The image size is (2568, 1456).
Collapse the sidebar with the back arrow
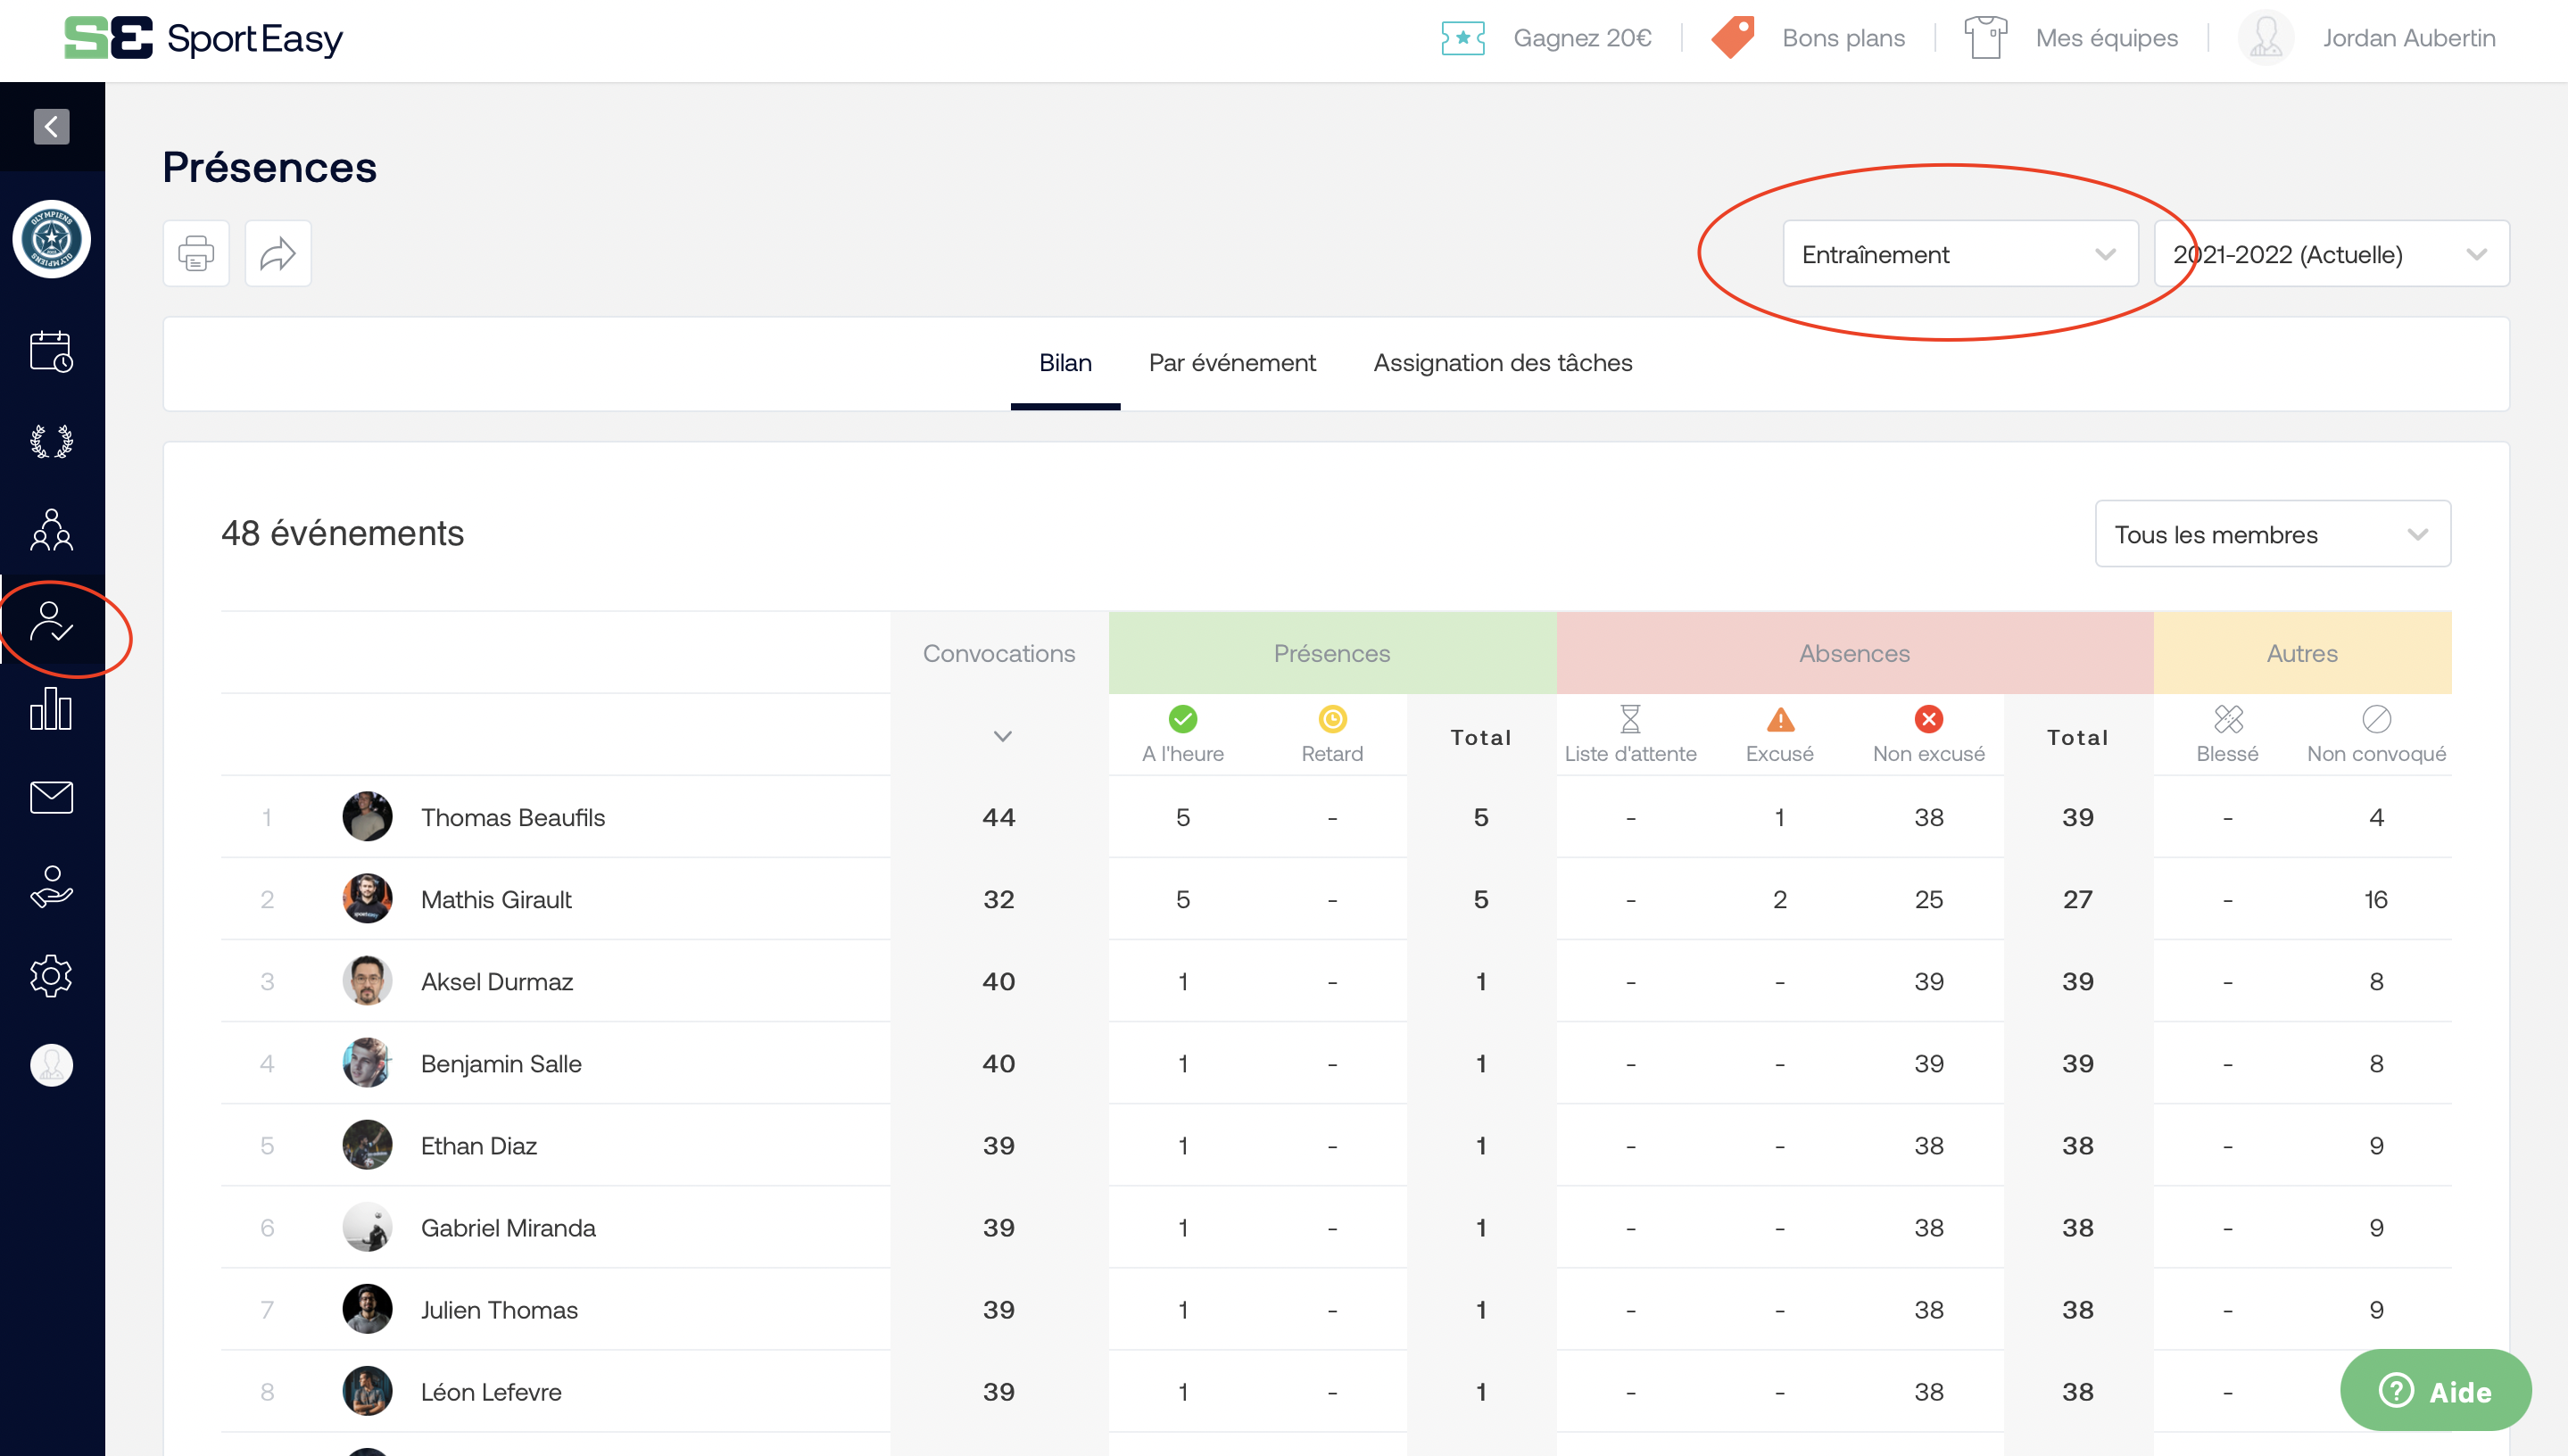tap(51, 127)
